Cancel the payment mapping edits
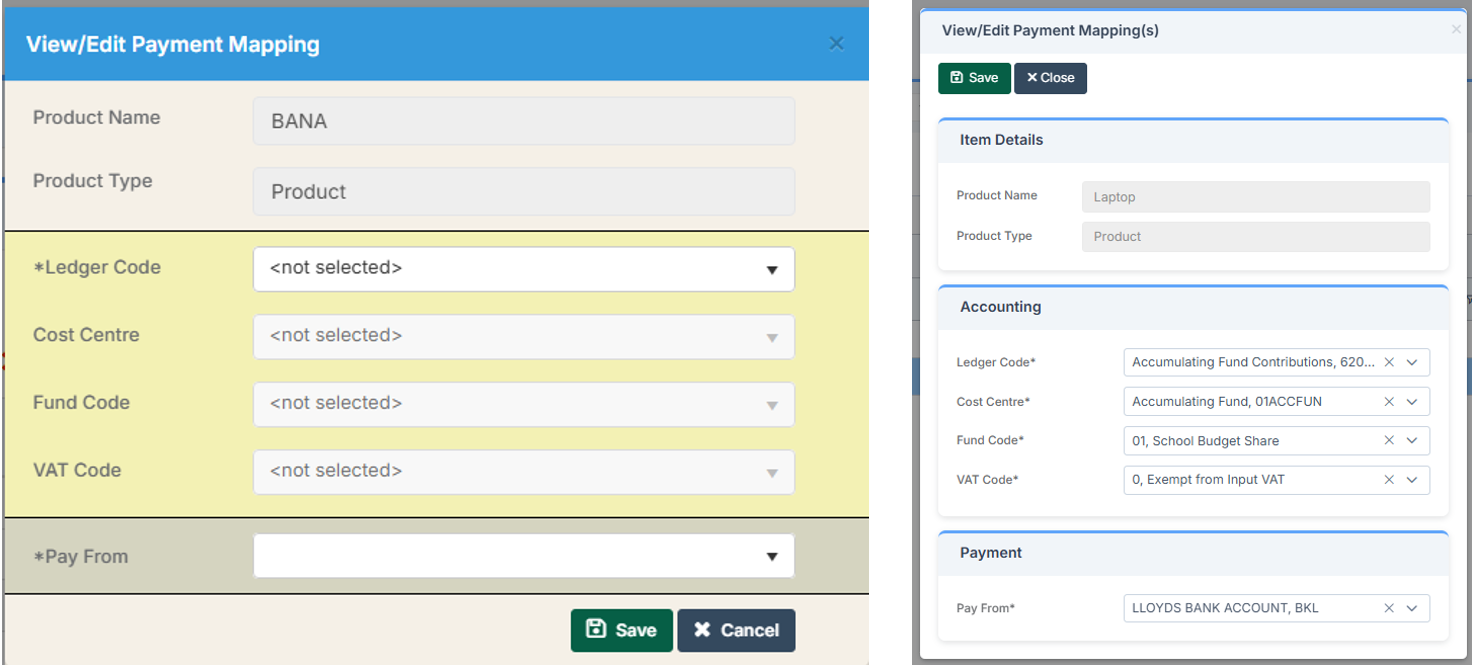Screen dimensions: 1472x665 point(736,630)
